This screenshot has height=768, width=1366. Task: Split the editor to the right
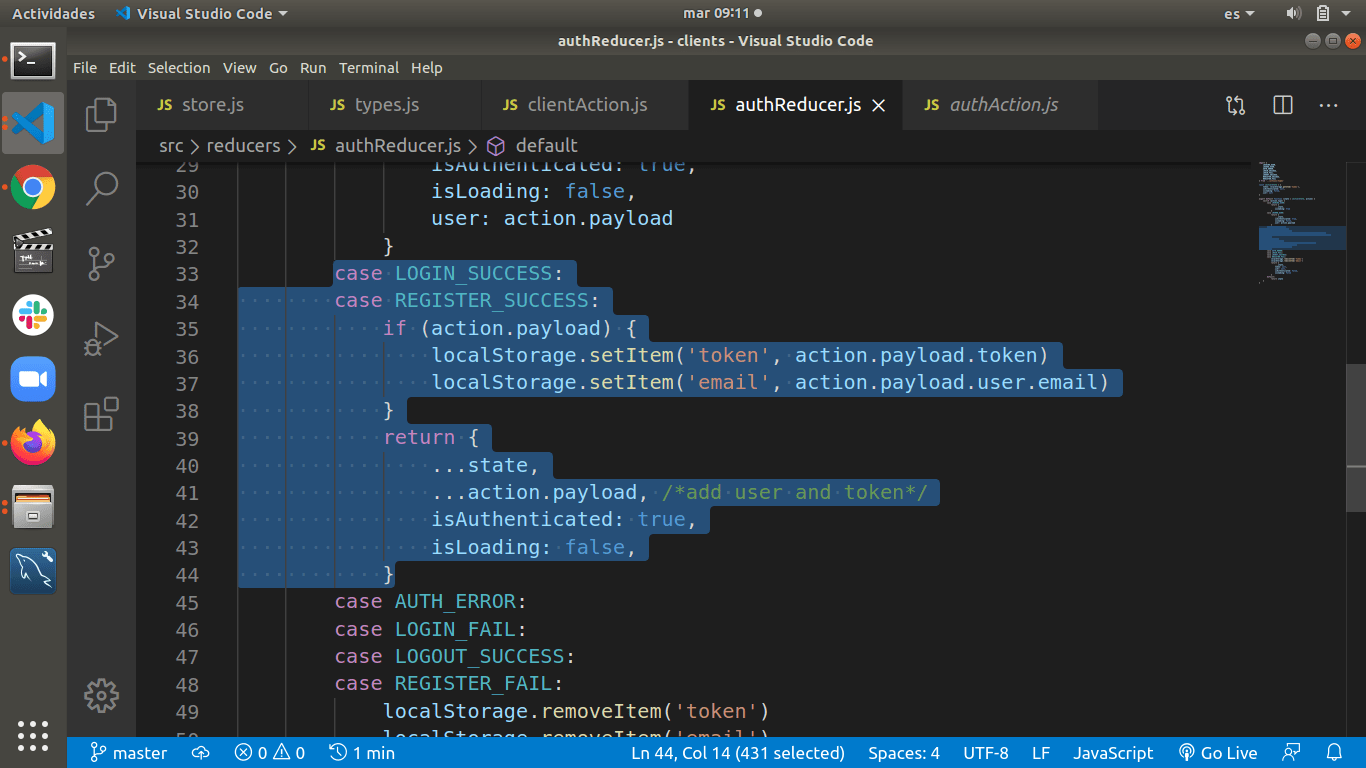tap(1283, 105)
